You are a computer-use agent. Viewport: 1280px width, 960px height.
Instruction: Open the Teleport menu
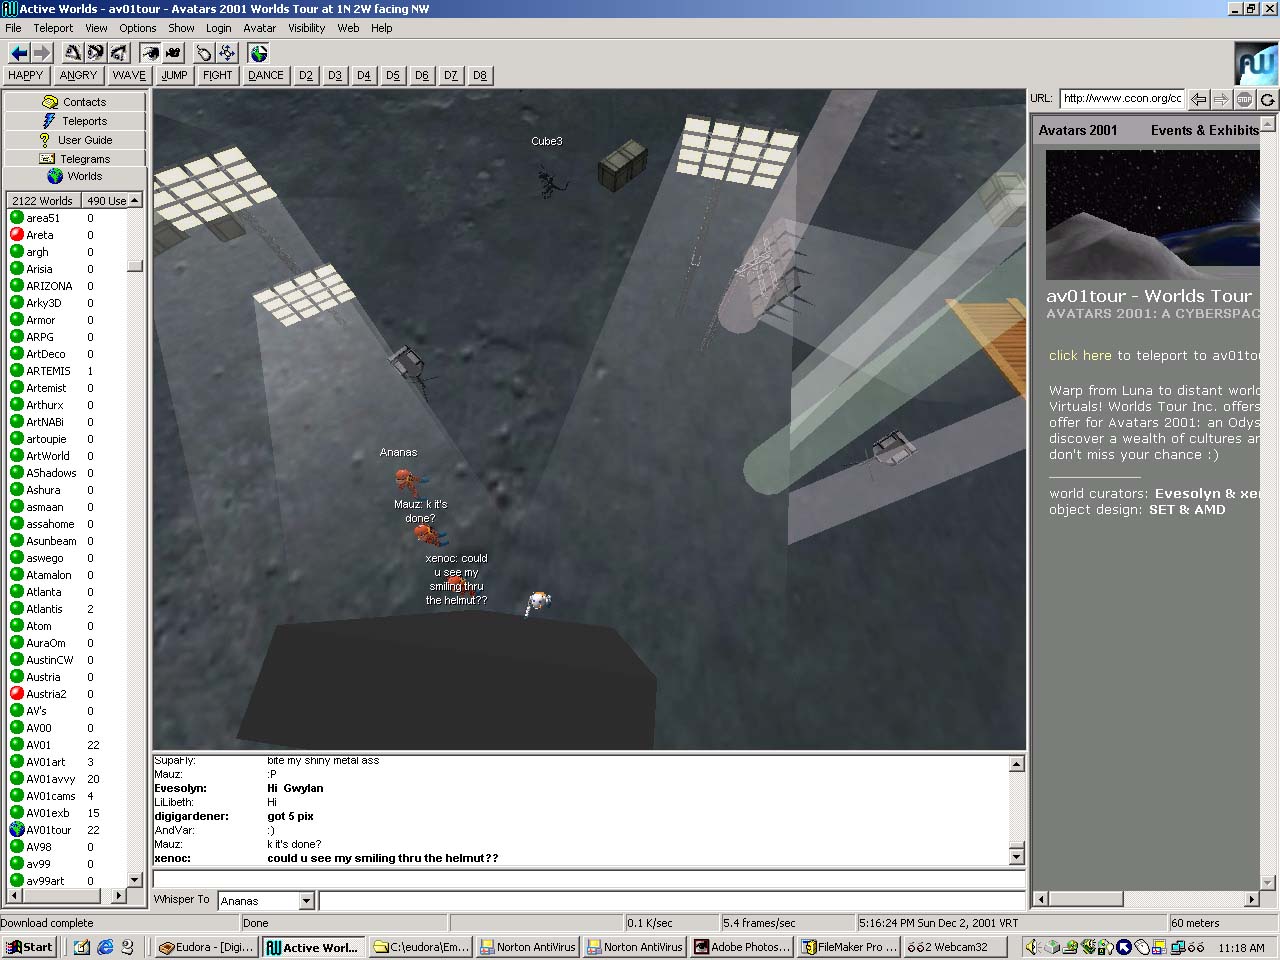click(x=53, y=28)
